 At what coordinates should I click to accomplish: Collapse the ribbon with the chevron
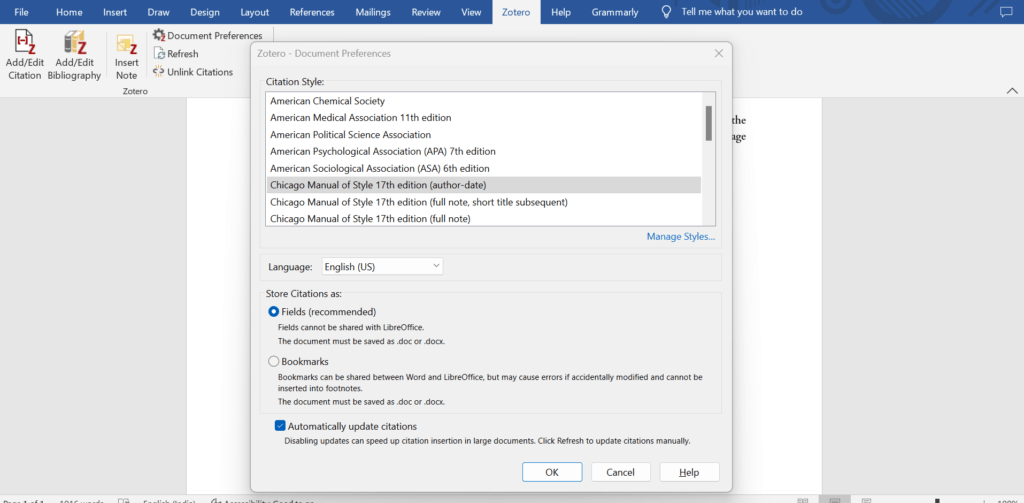1012,91
